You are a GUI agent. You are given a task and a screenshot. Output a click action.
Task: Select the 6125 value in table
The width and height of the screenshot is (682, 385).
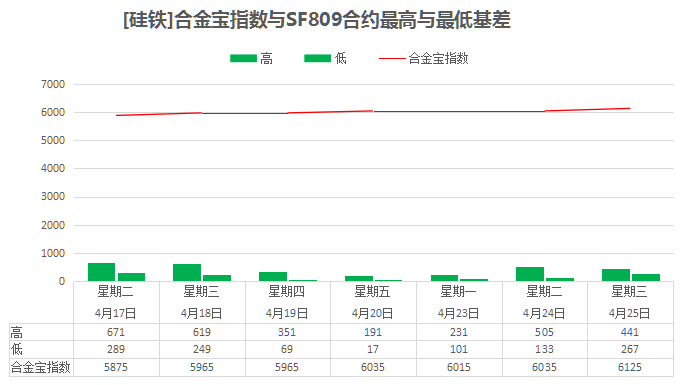coord(630,367)
